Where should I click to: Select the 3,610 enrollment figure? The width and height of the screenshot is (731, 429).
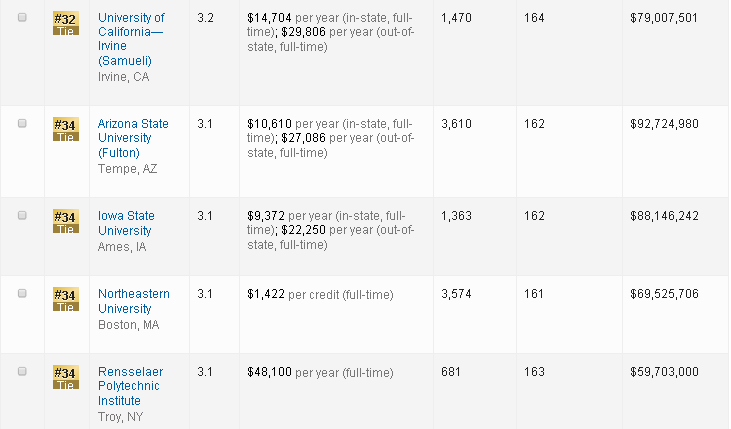pyautogui.click(x=457, y=123)
